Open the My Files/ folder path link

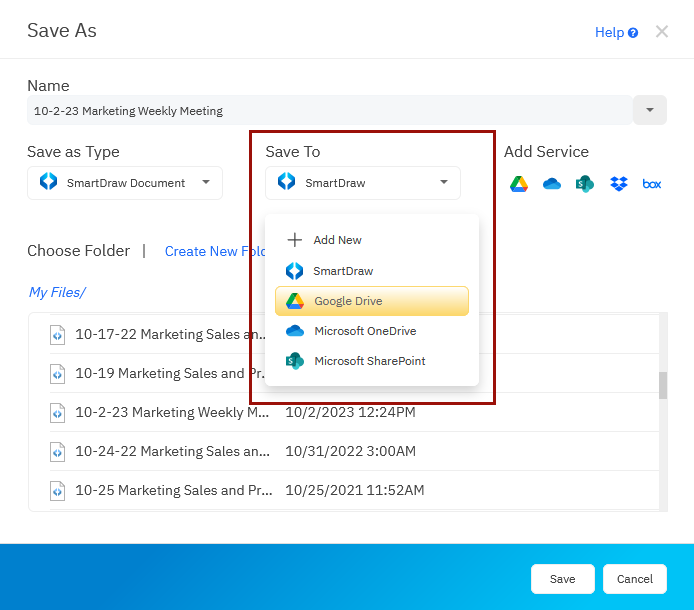click(x=57, y=292)
